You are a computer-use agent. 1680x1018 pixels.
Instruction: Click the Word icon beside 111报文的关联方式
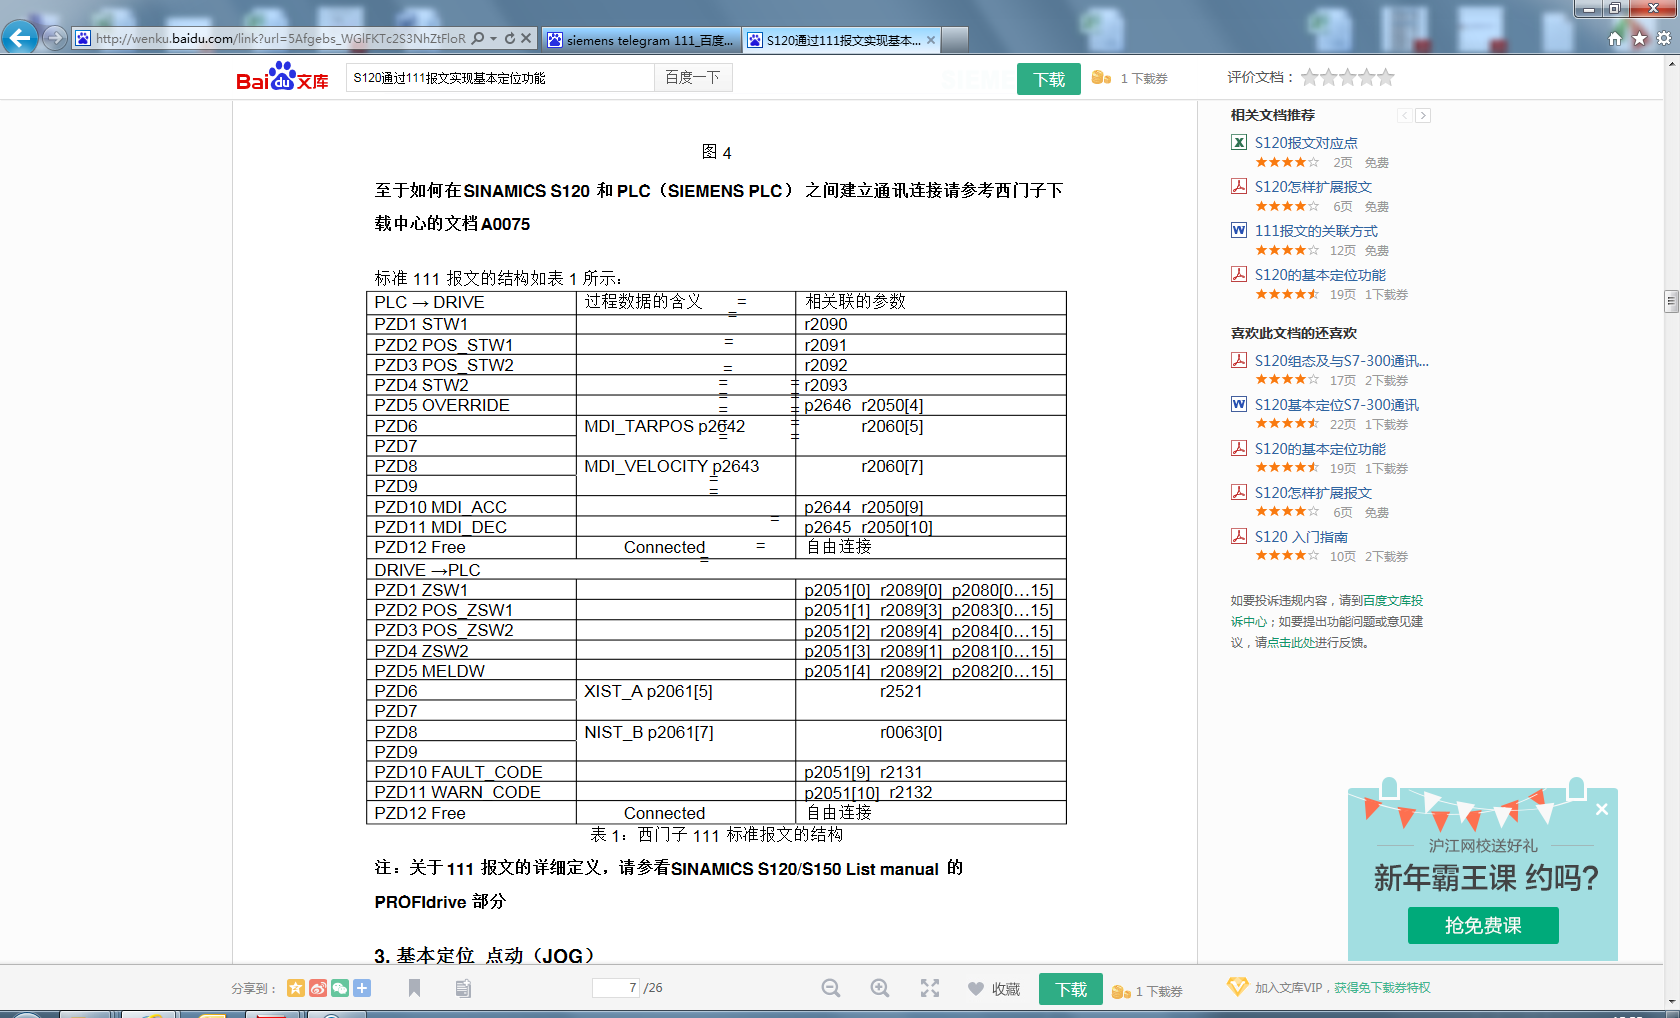pyautogui.click(x=1239, y=230)
